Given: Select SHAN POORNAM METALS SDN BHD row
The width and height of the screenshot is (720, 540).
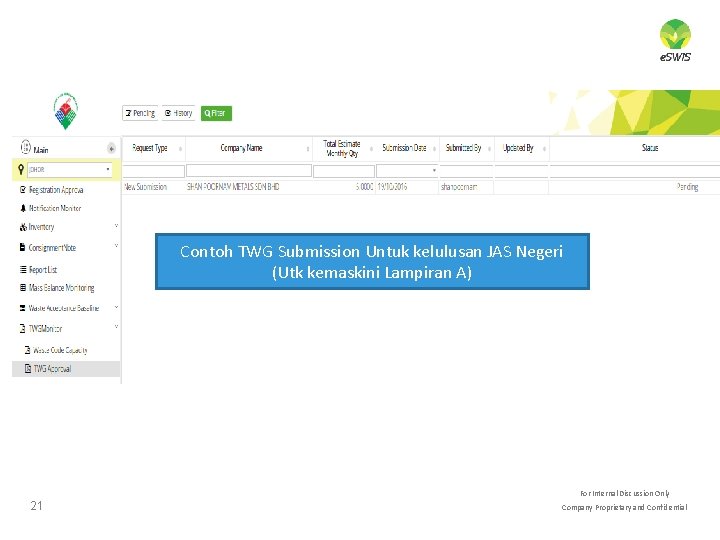Looking at the screenshot, I should click(233, 187).
